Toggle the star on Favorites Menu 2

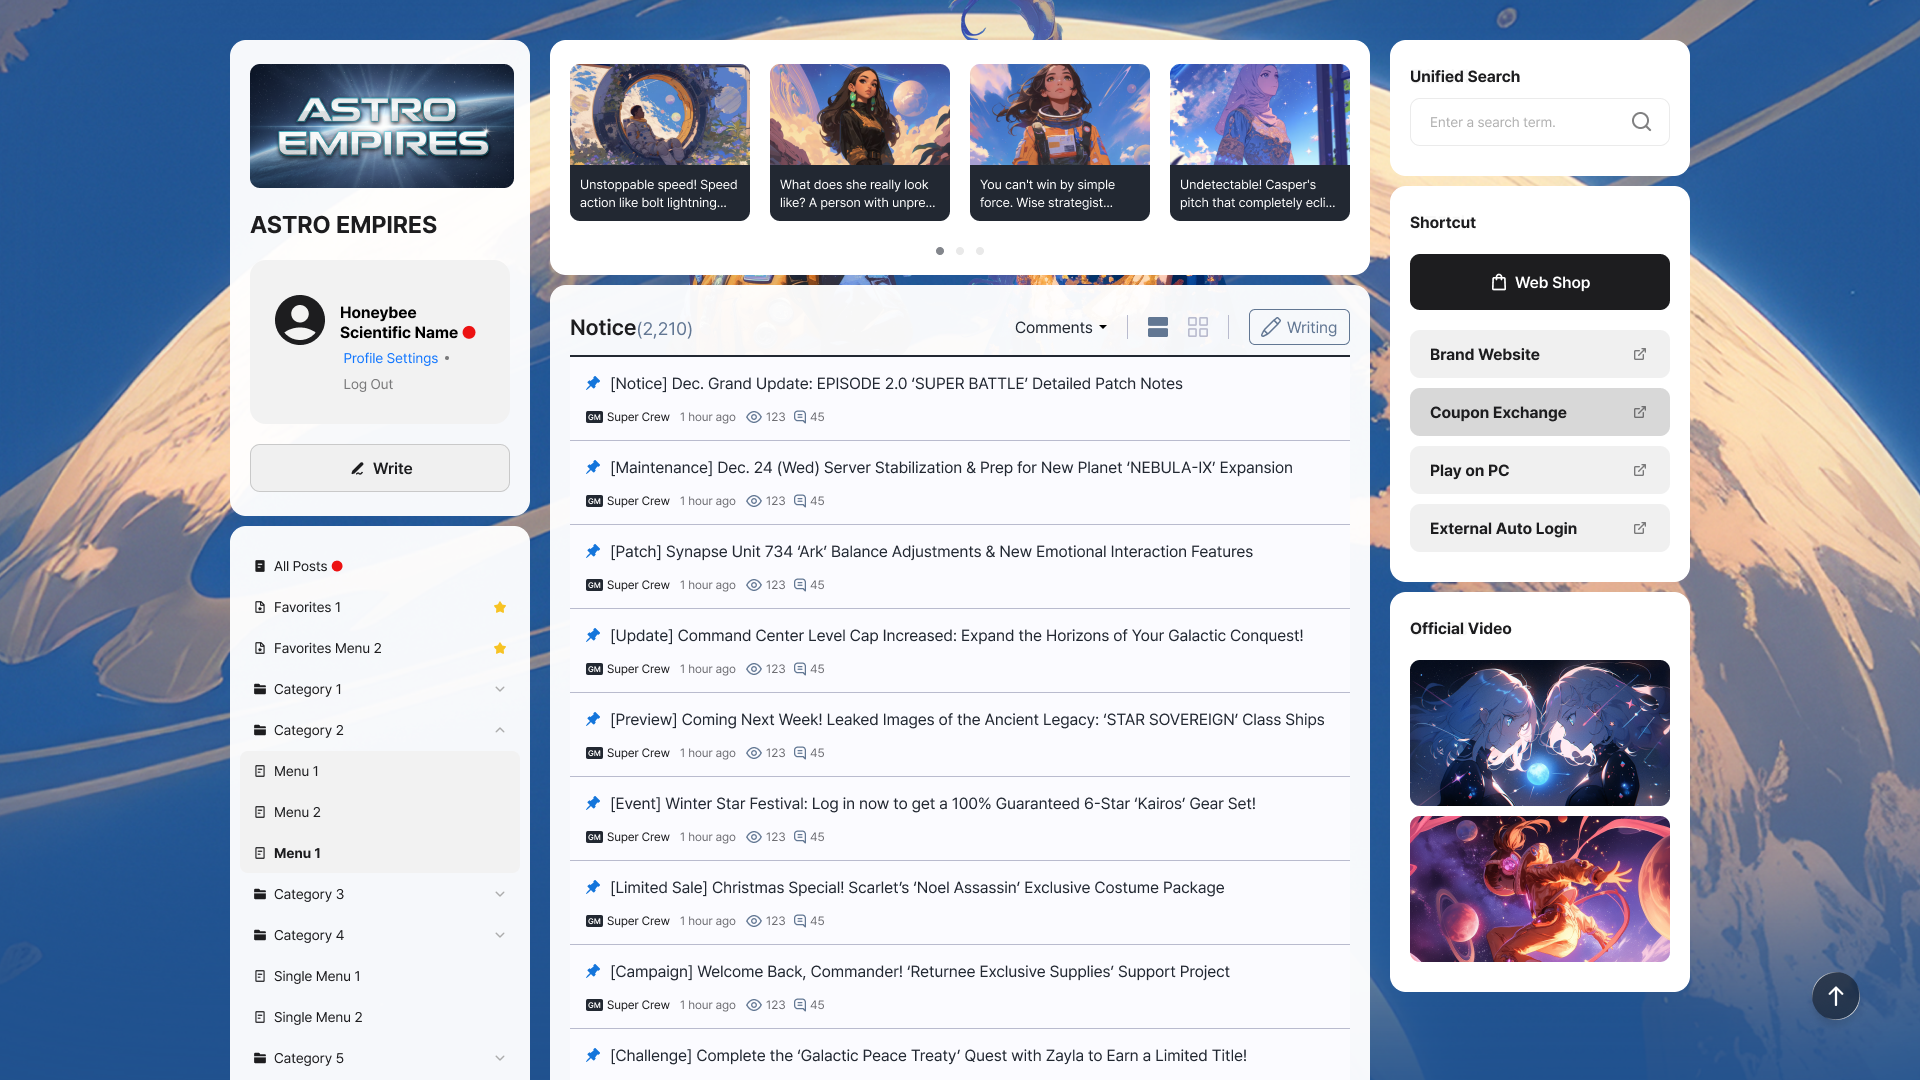(x=500, y=648)
